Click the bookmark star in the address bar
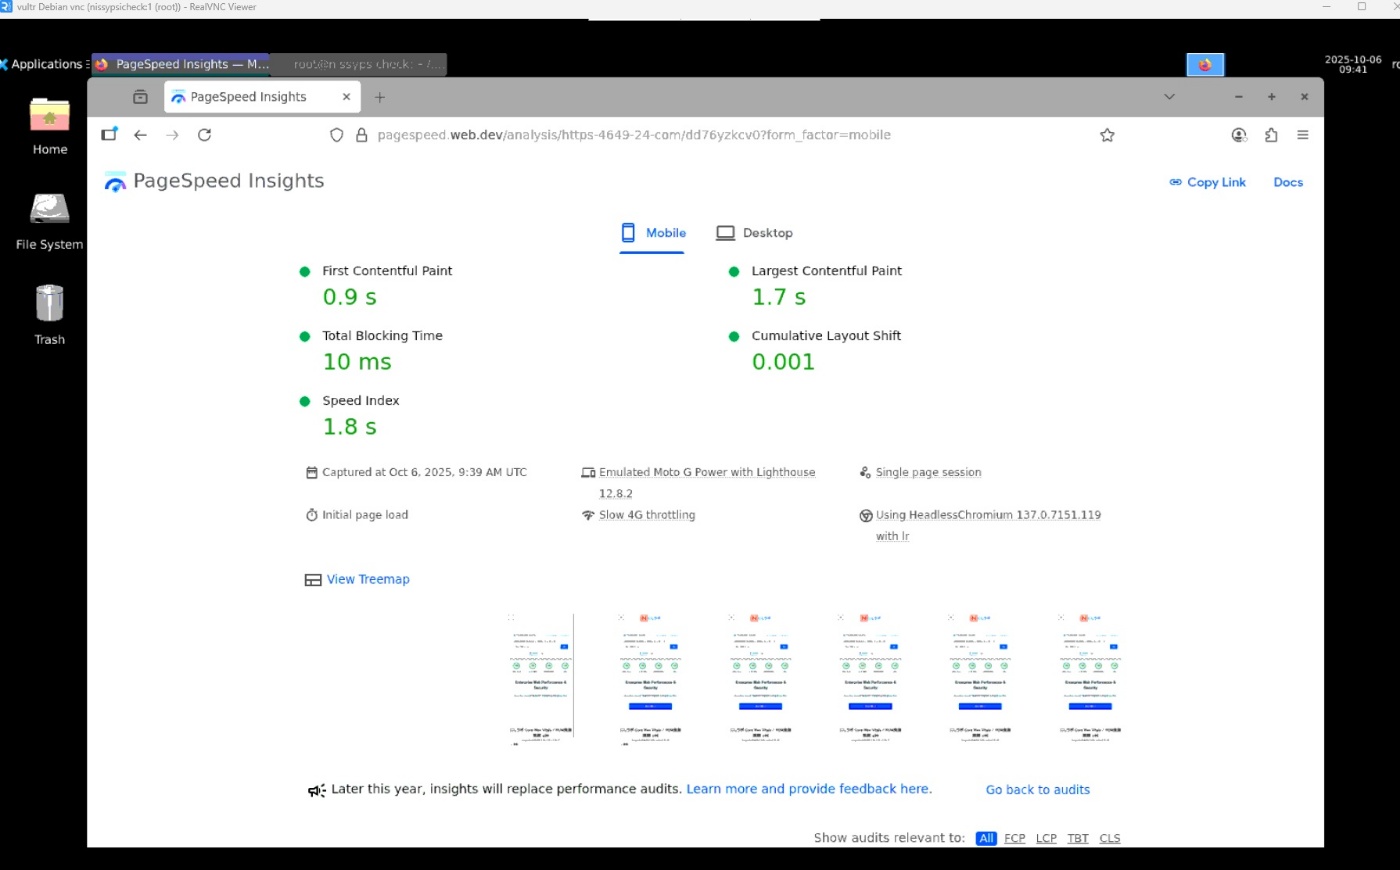 coord(1107,134)
